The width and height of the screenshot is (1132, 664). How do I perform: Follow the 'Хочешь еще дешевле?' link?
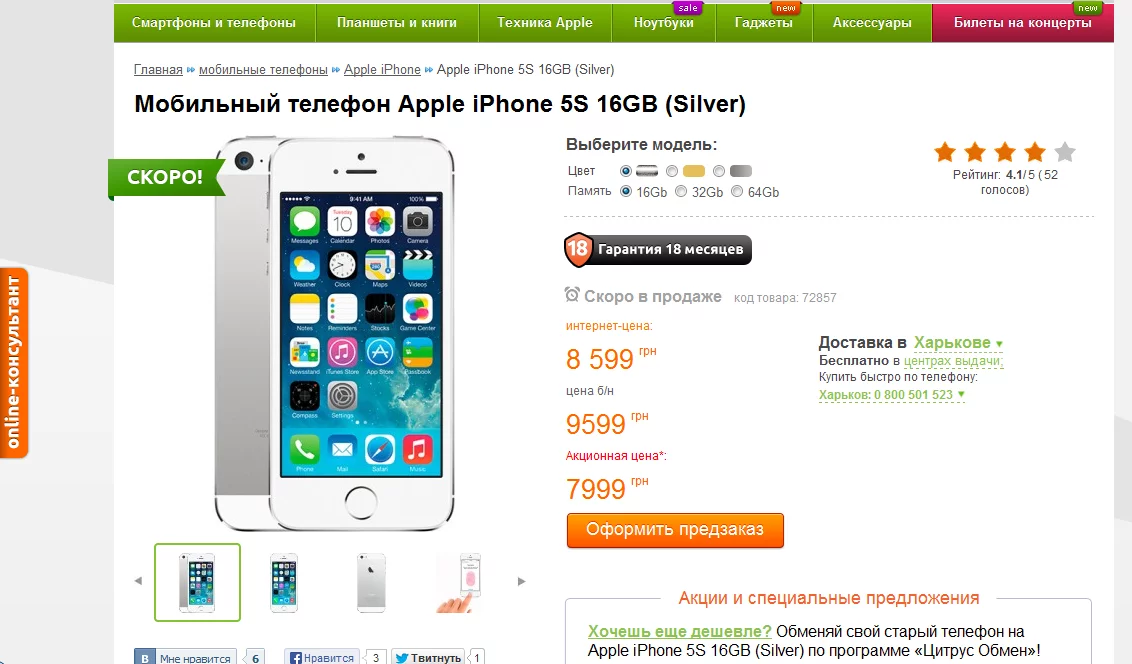679,632
